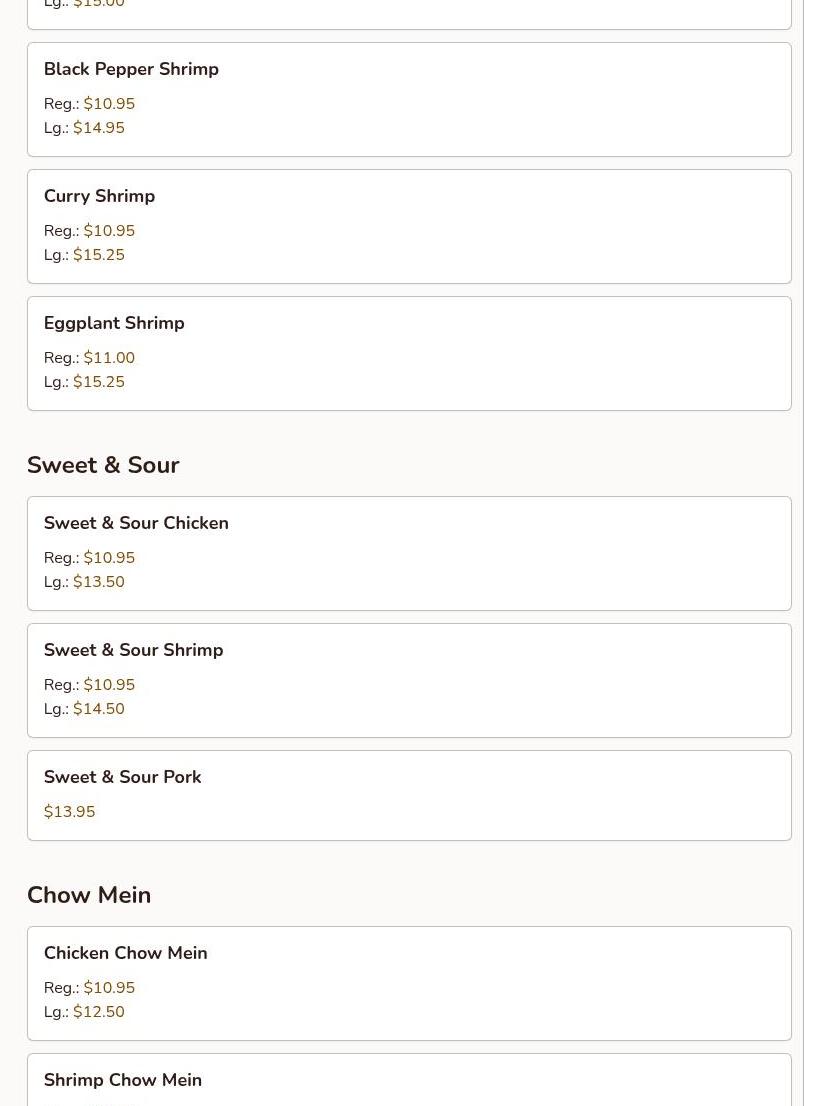Click the Shrimp Chow Mein item title

(x=123, y=1080)
